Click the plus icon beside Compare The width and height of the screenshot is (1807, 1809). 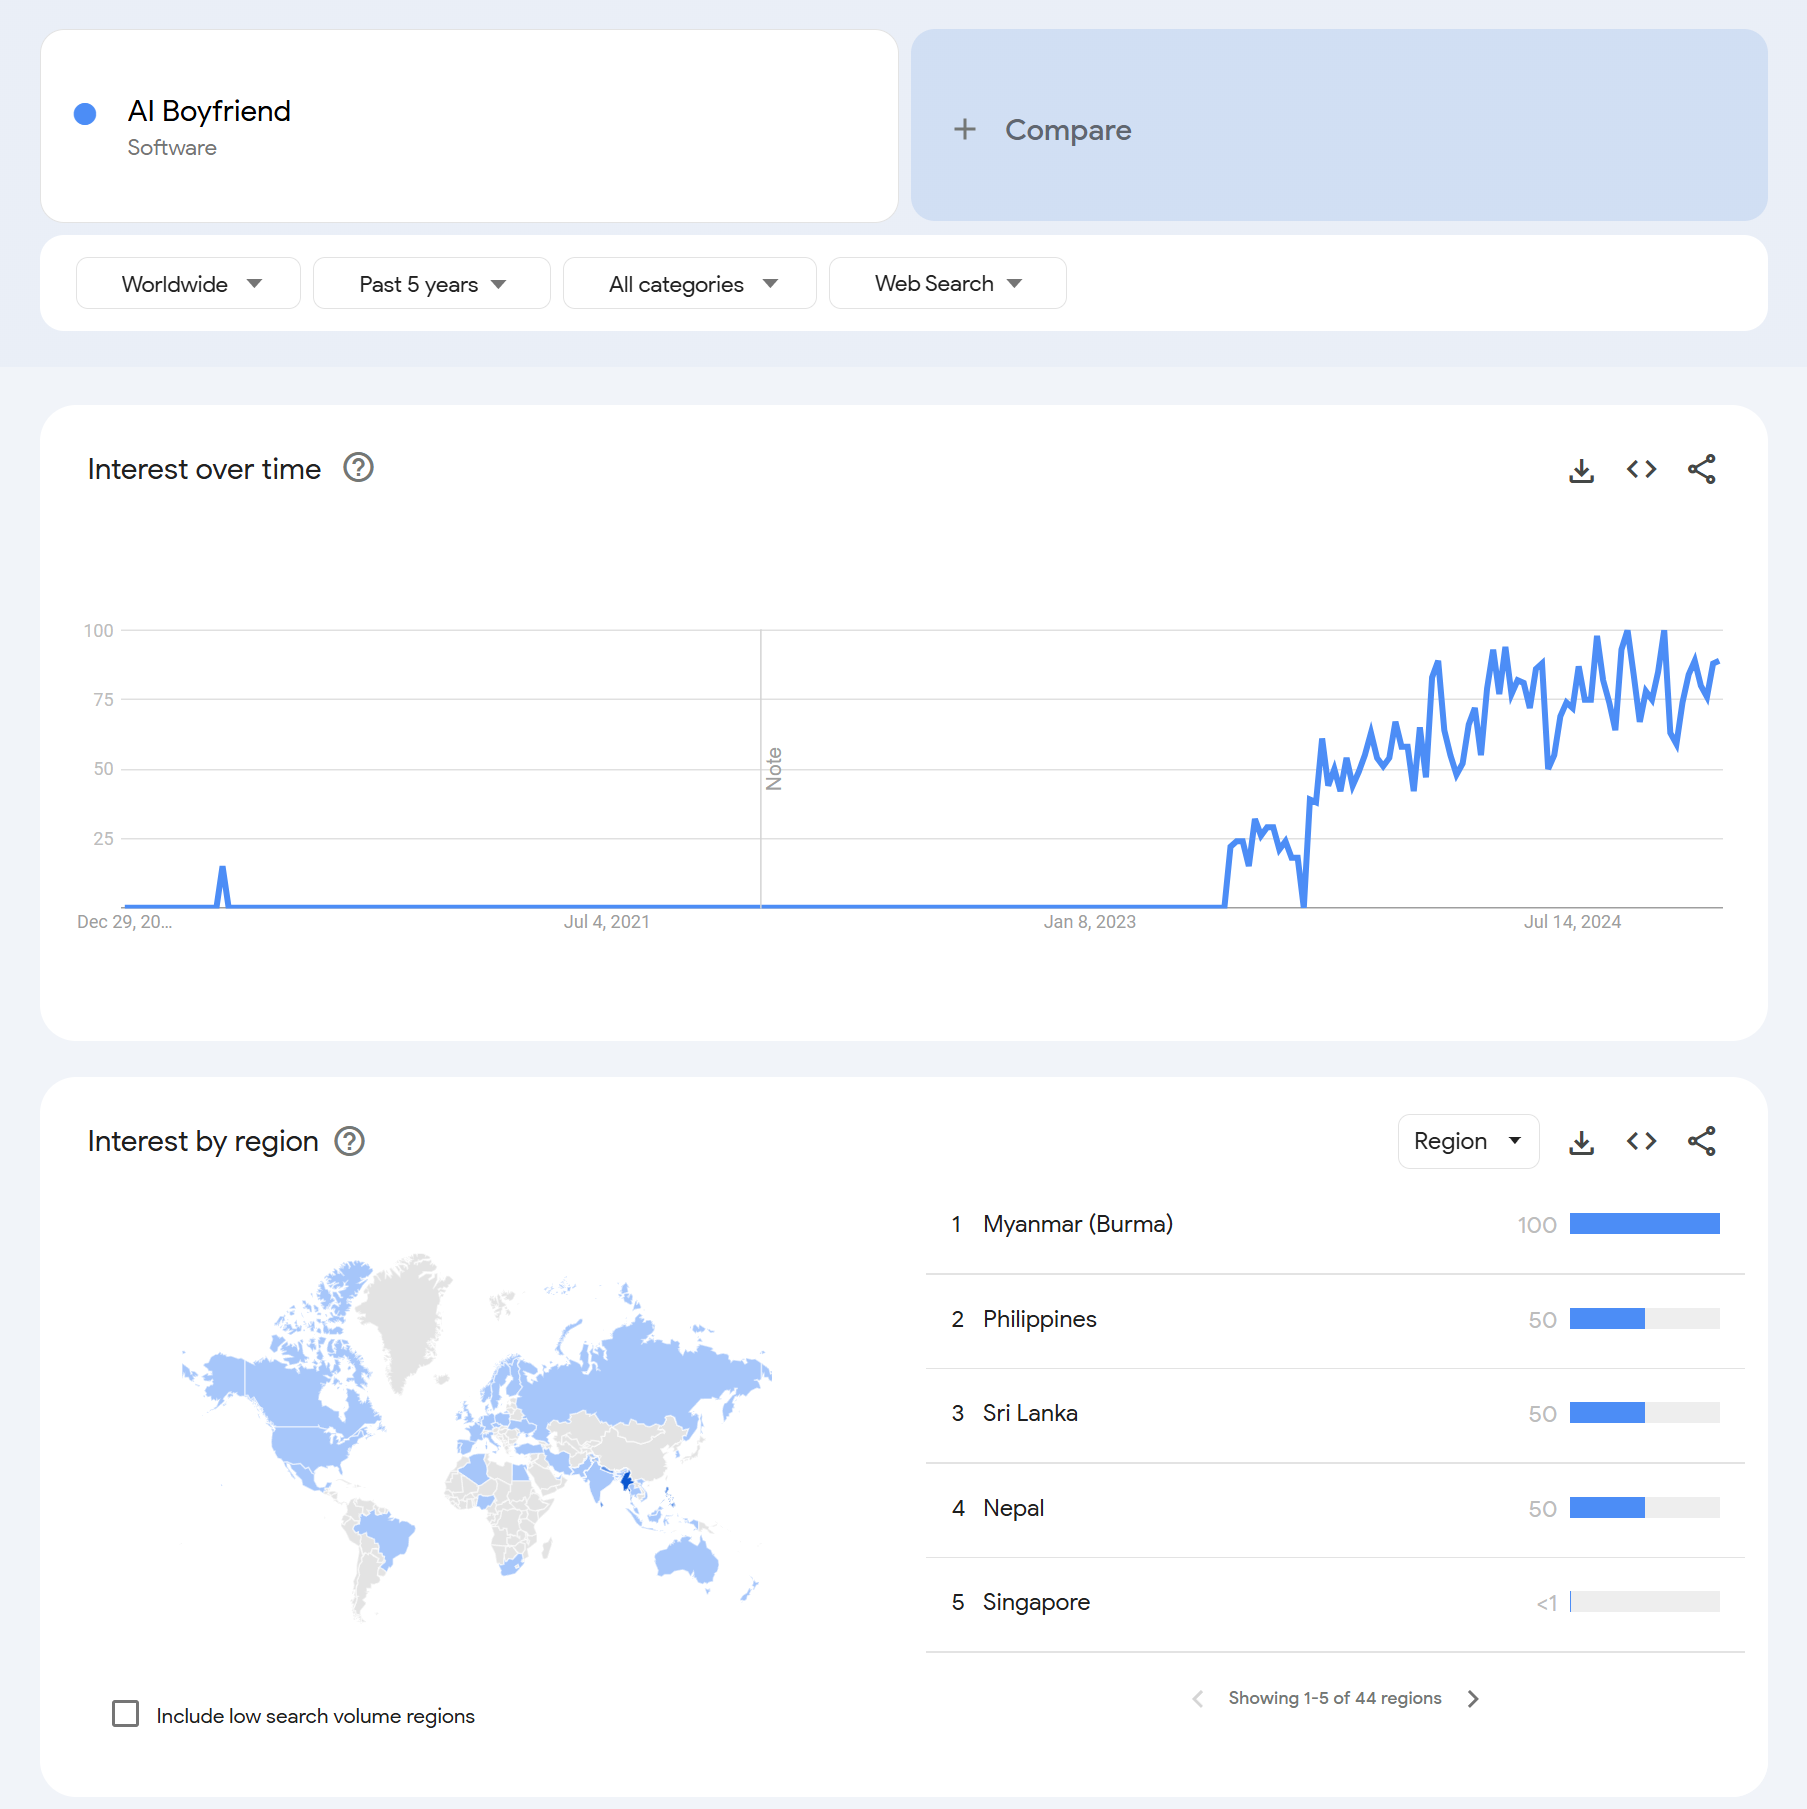tap(964, 129)
